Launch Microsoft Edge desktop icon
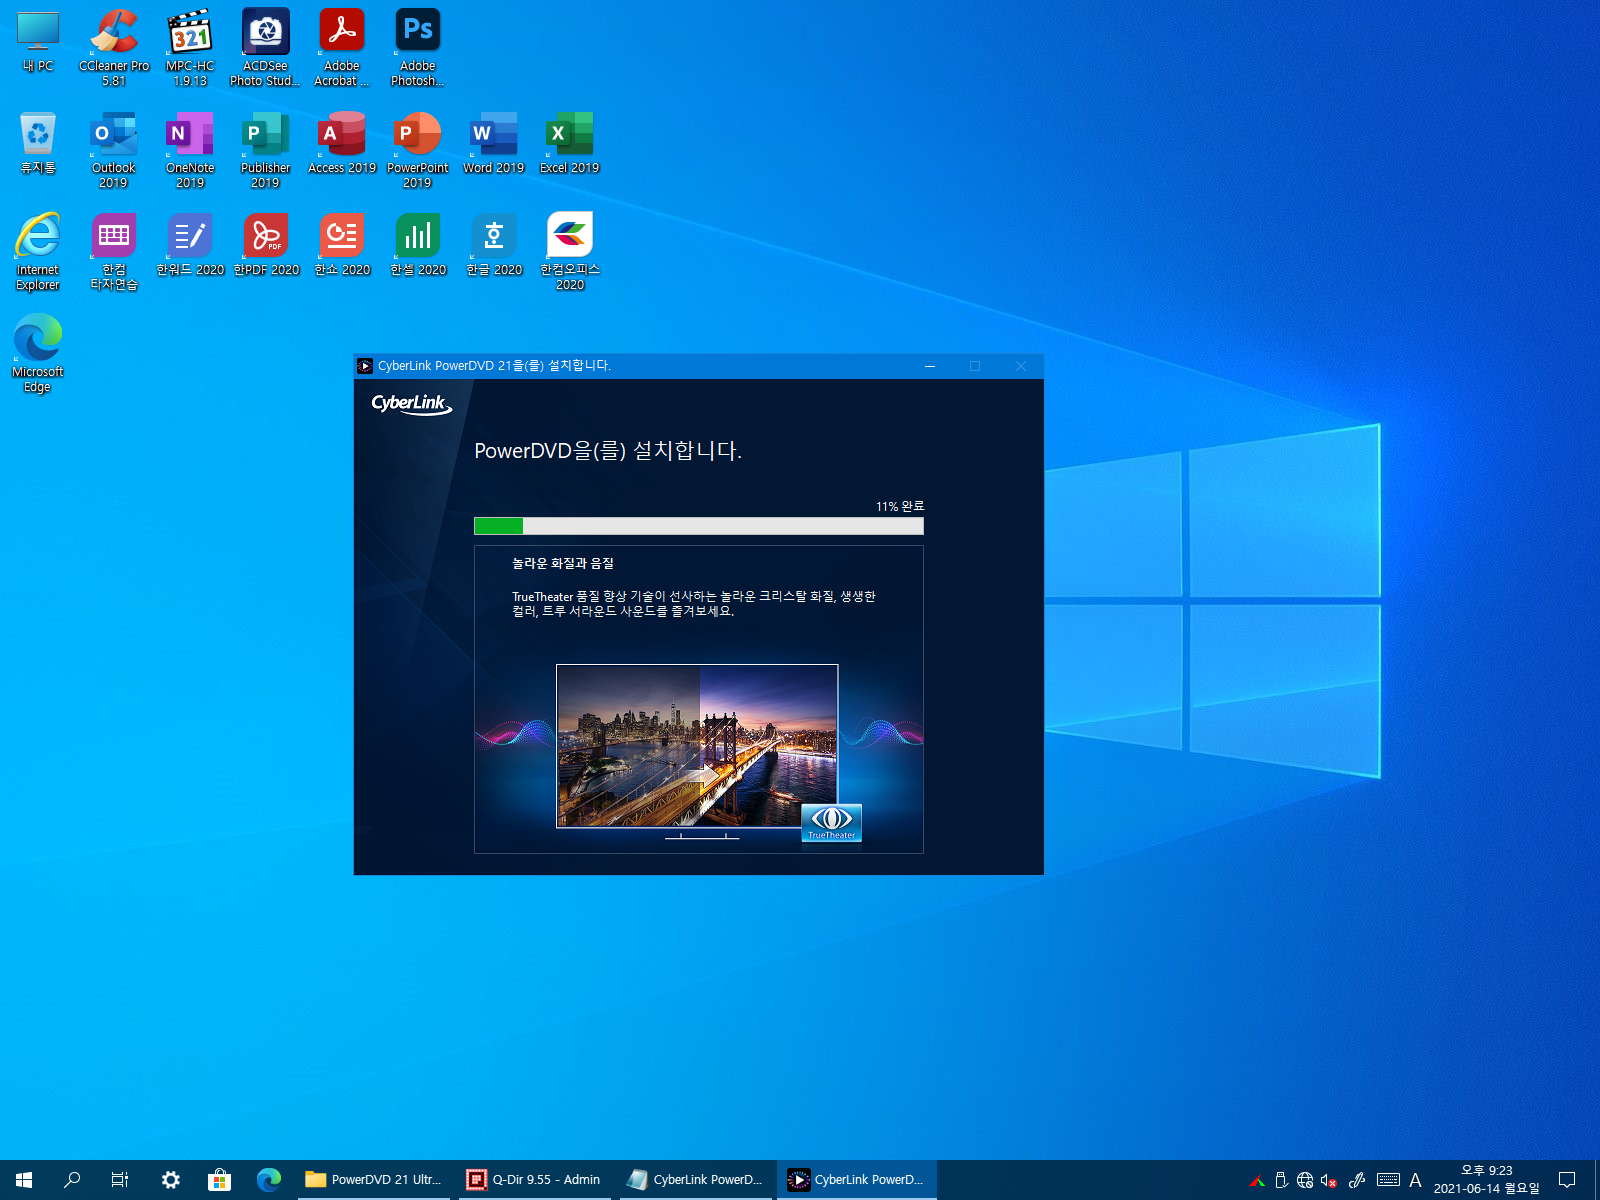The height and width of the screenshot is (1200, 1600). (38, 354)
